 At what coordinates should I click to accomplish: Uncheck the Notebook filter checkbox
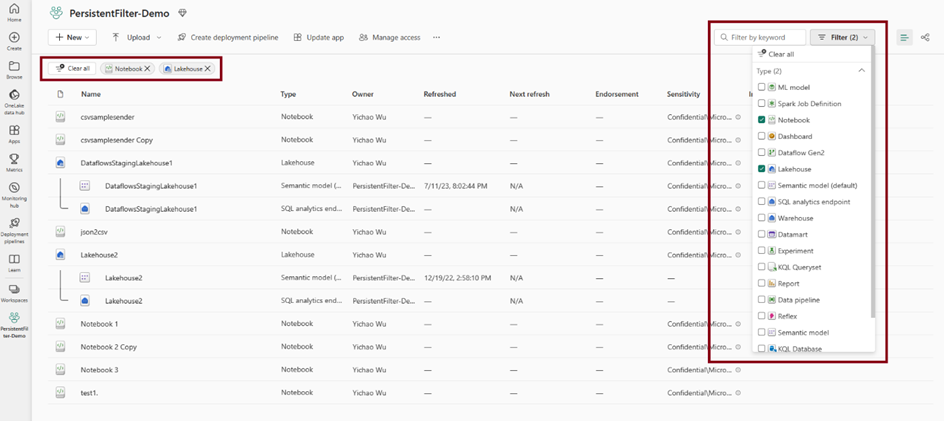(x=762, y=120)
